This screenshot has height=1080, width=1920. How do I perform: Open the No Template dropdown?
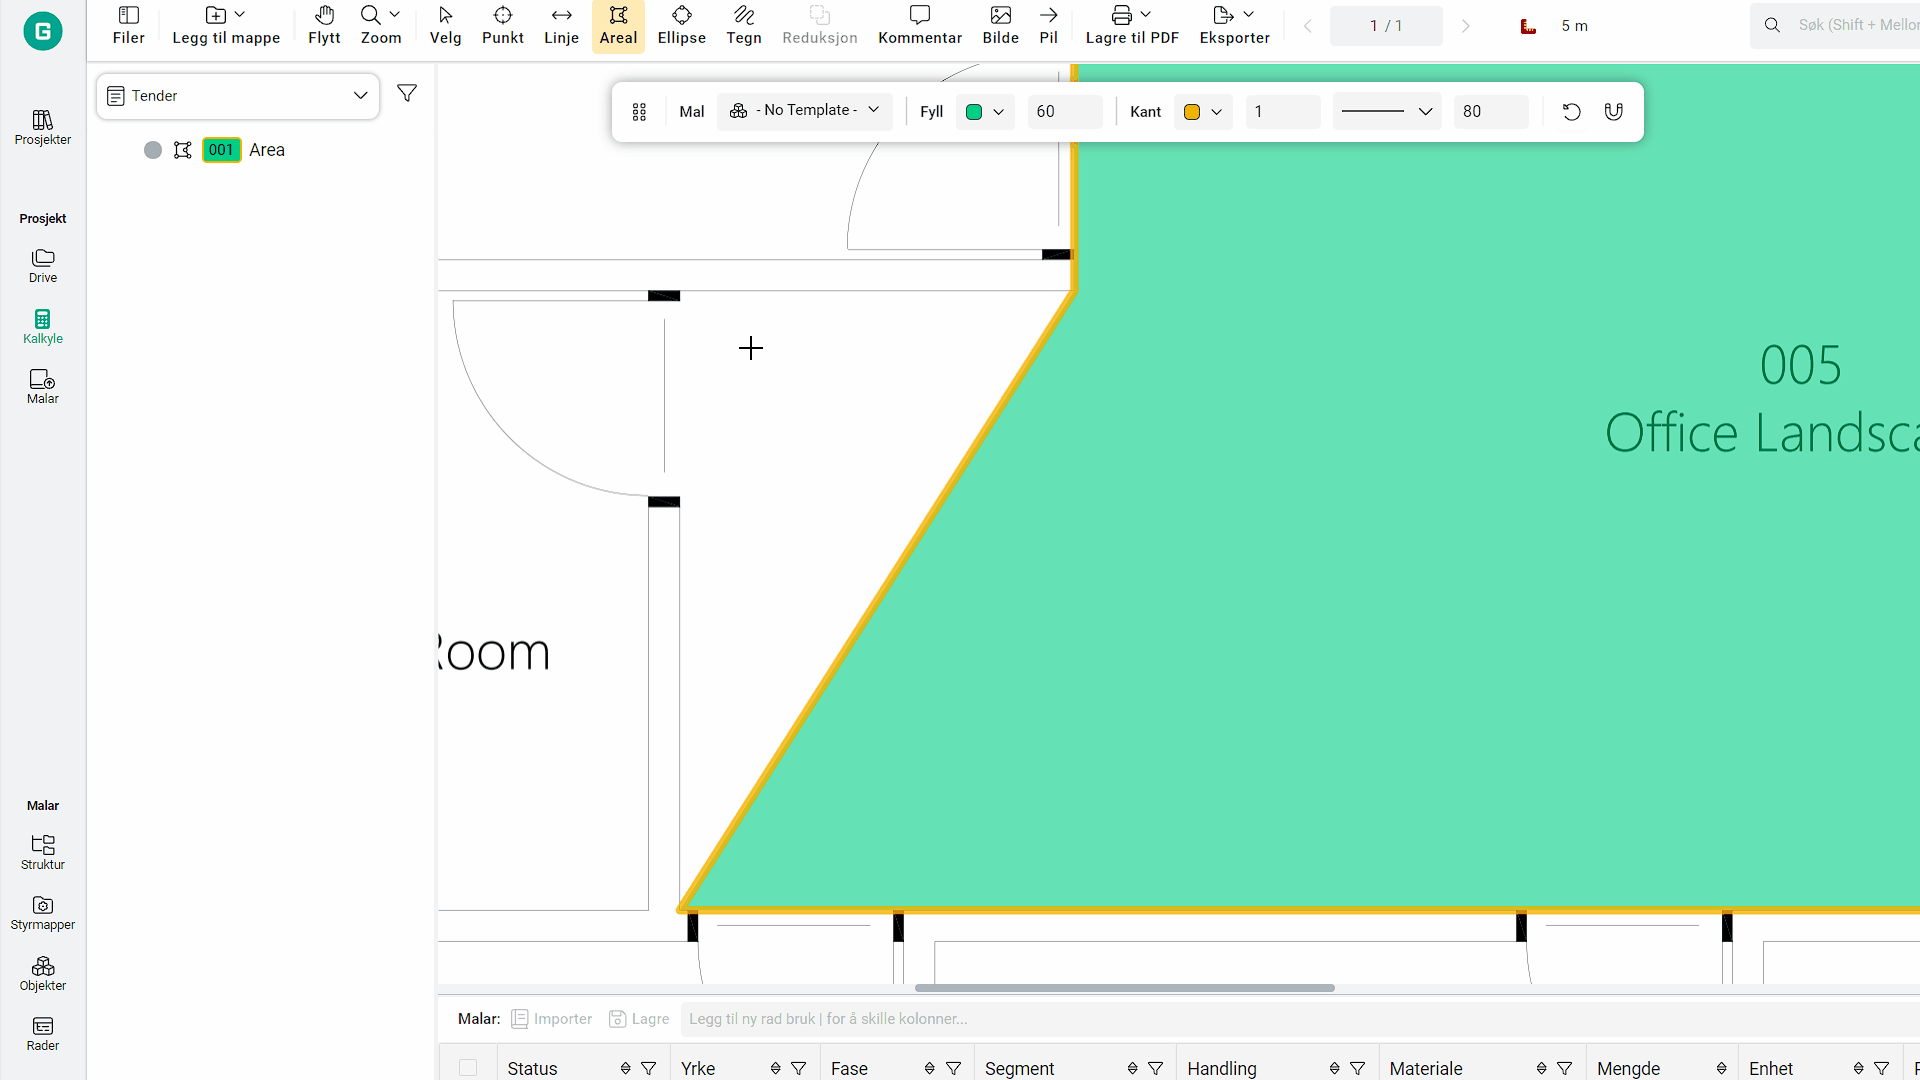pyautogui.click(x=804, y=111)
